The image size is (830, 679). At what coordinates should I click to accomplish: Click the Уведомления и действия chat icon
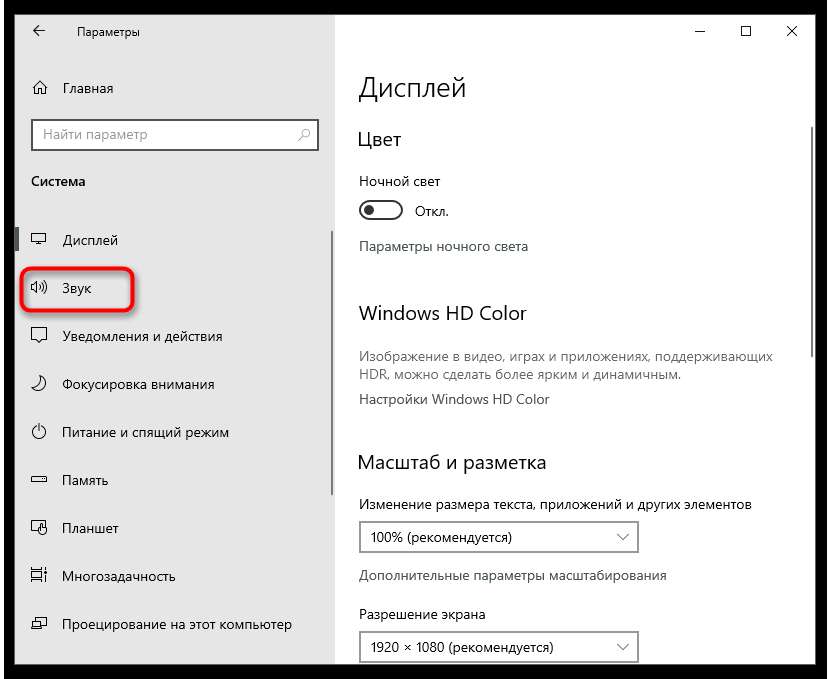[39, 336]
